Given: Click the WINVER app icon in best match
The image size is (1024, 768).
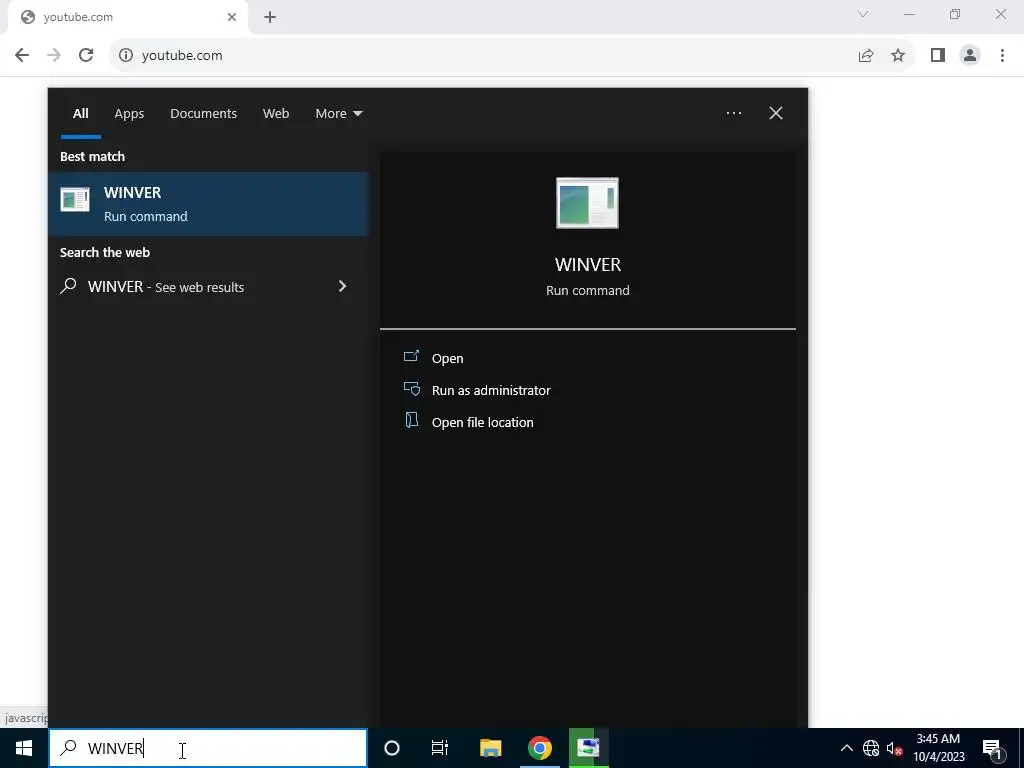Looking at the screenshot, I should [75, 200].
